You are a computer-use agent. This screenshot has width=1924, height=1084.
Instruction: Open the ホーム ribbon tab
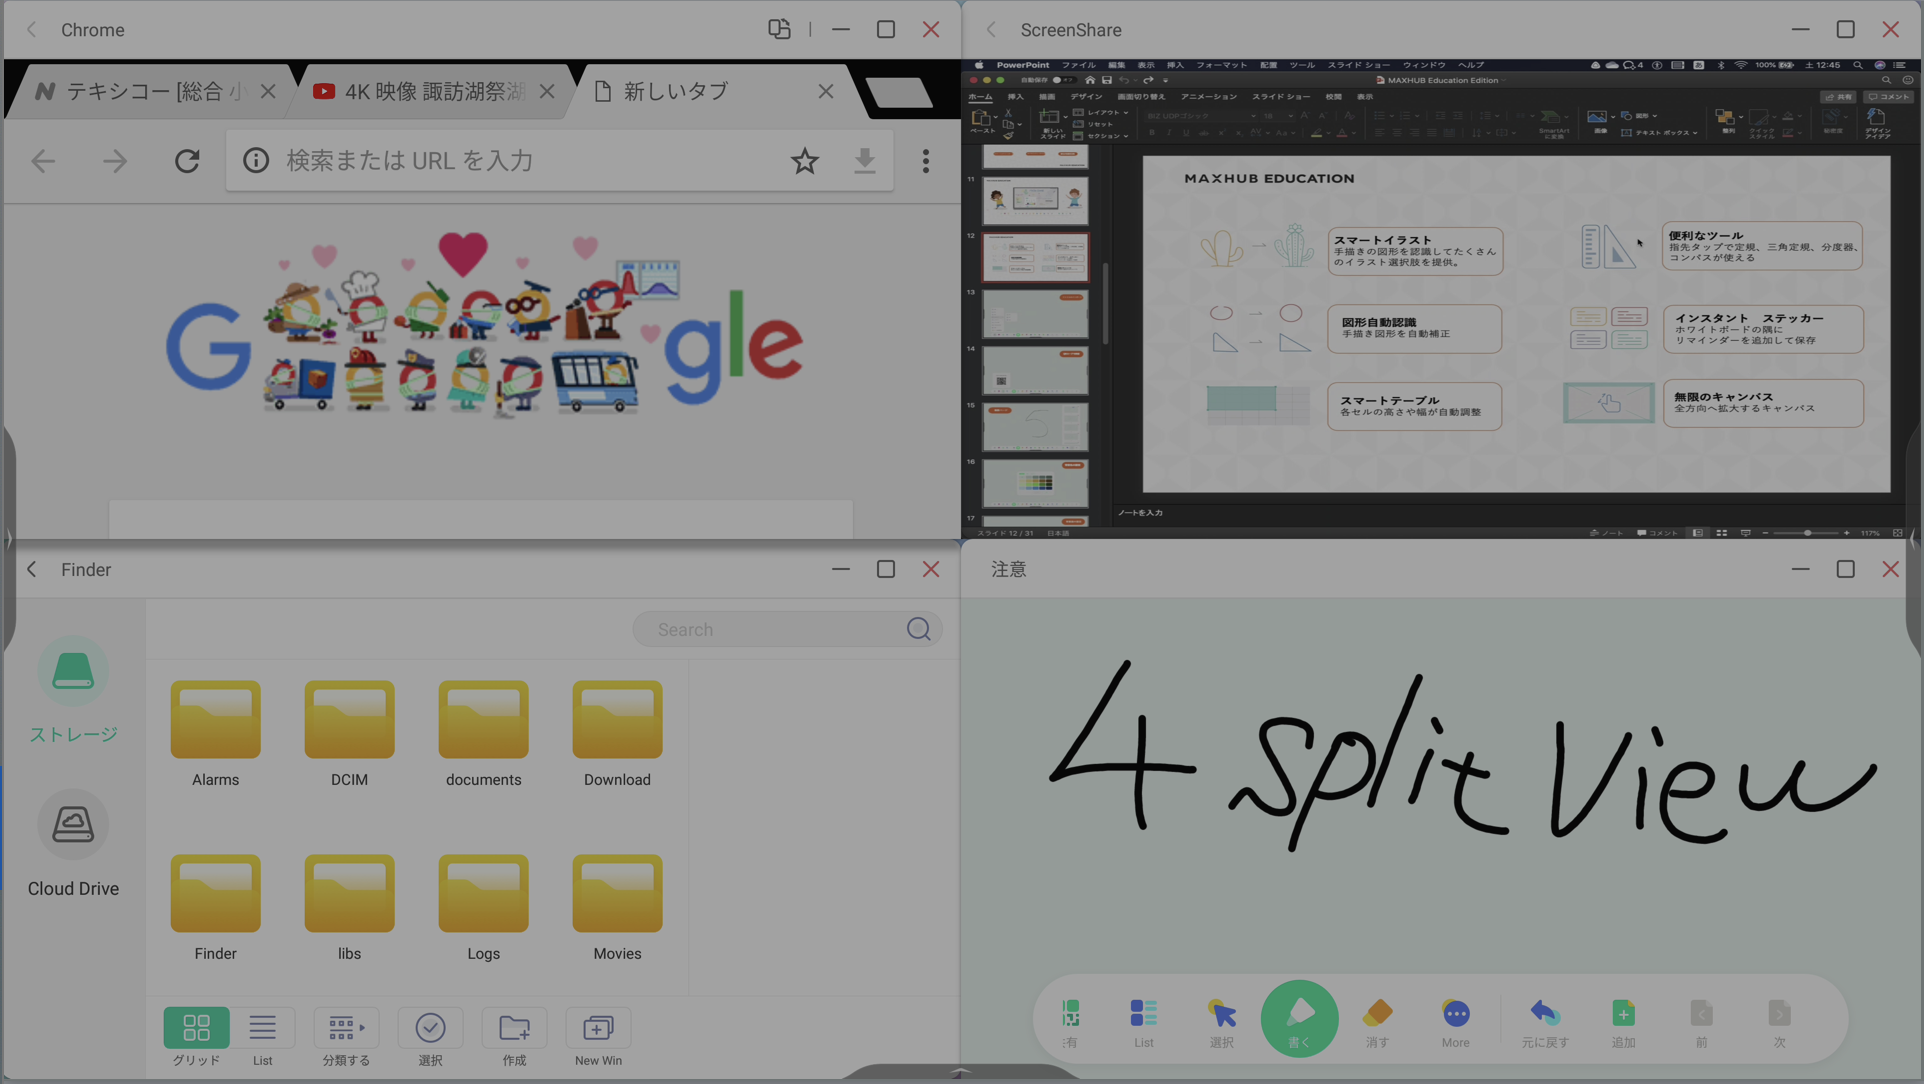pyautogui.click(x=981, y=97)
